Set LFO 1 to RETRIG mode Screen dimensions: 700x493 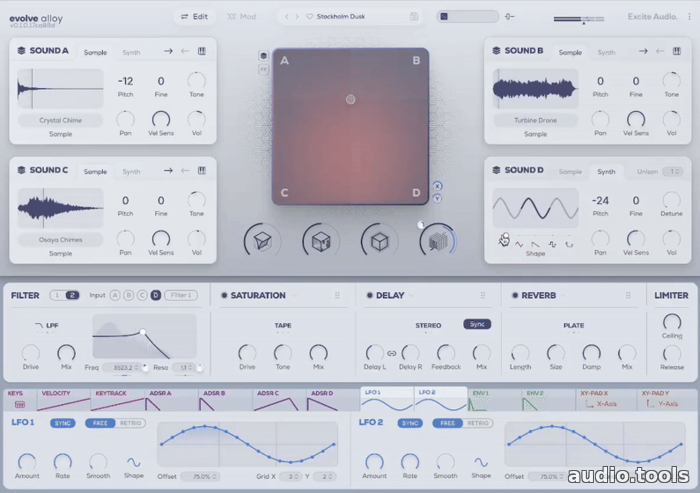click(x=130, y=423)
